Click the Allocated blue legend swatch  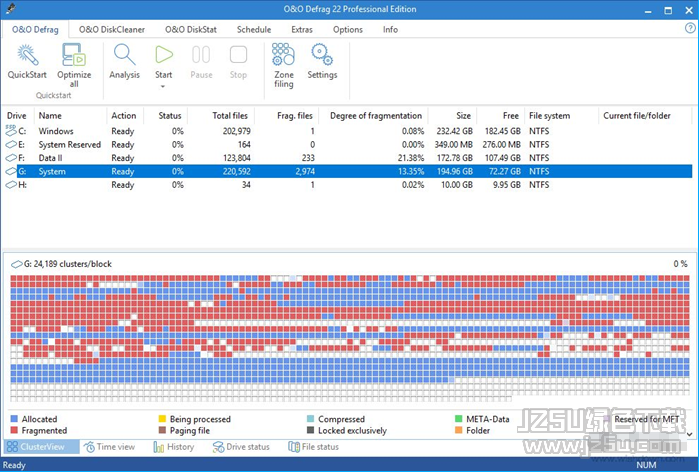click(14, 419)
